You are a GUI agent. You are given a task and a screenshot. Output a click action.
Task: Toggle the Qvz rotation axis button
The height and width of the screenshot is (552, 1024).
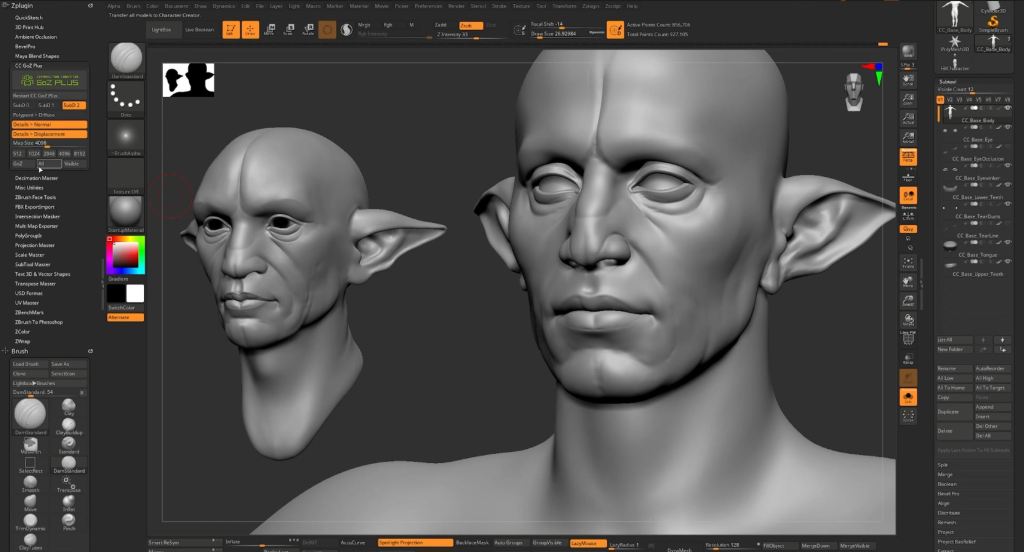tap(908, 229)
